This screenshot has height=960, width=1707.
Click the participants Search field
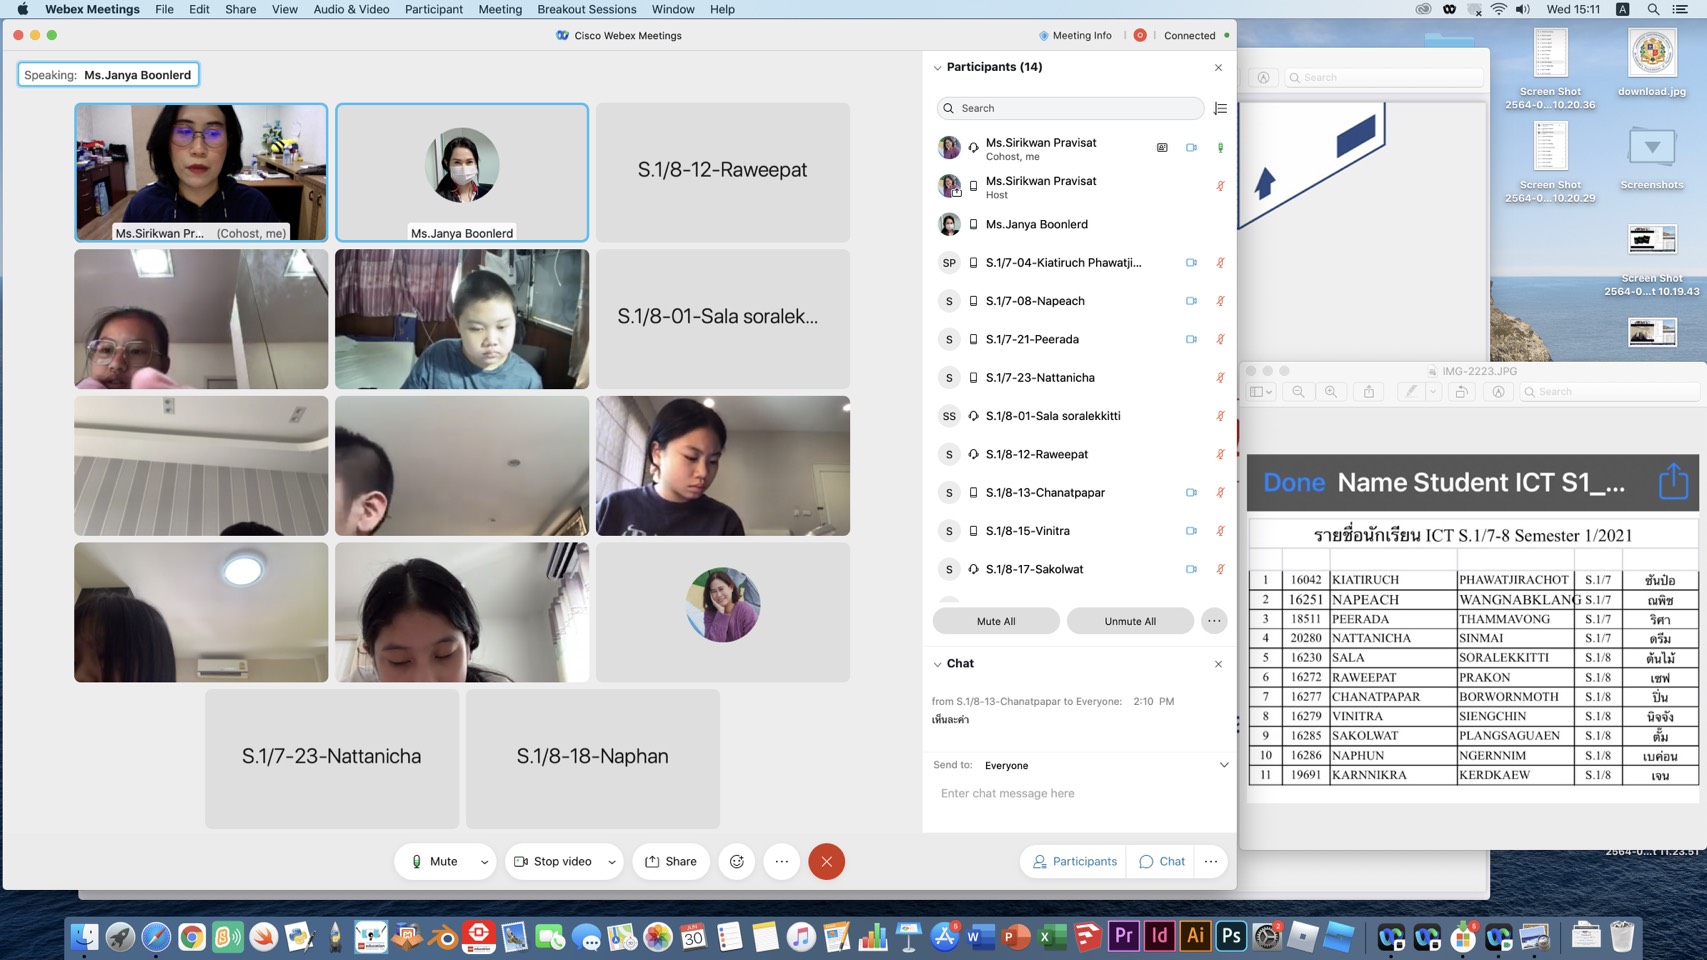1070,108
